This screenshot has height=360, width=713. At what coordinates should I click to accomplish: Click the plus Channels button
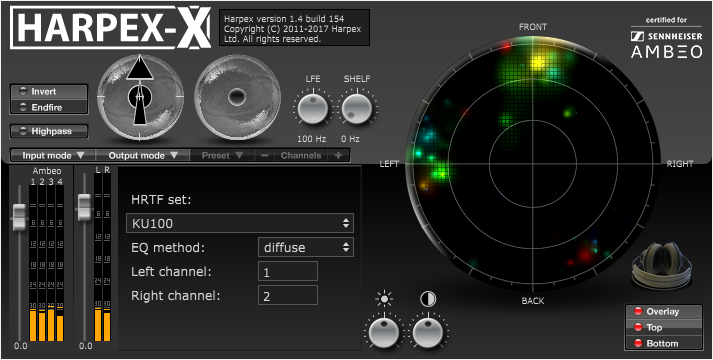(x=338, y=155)
